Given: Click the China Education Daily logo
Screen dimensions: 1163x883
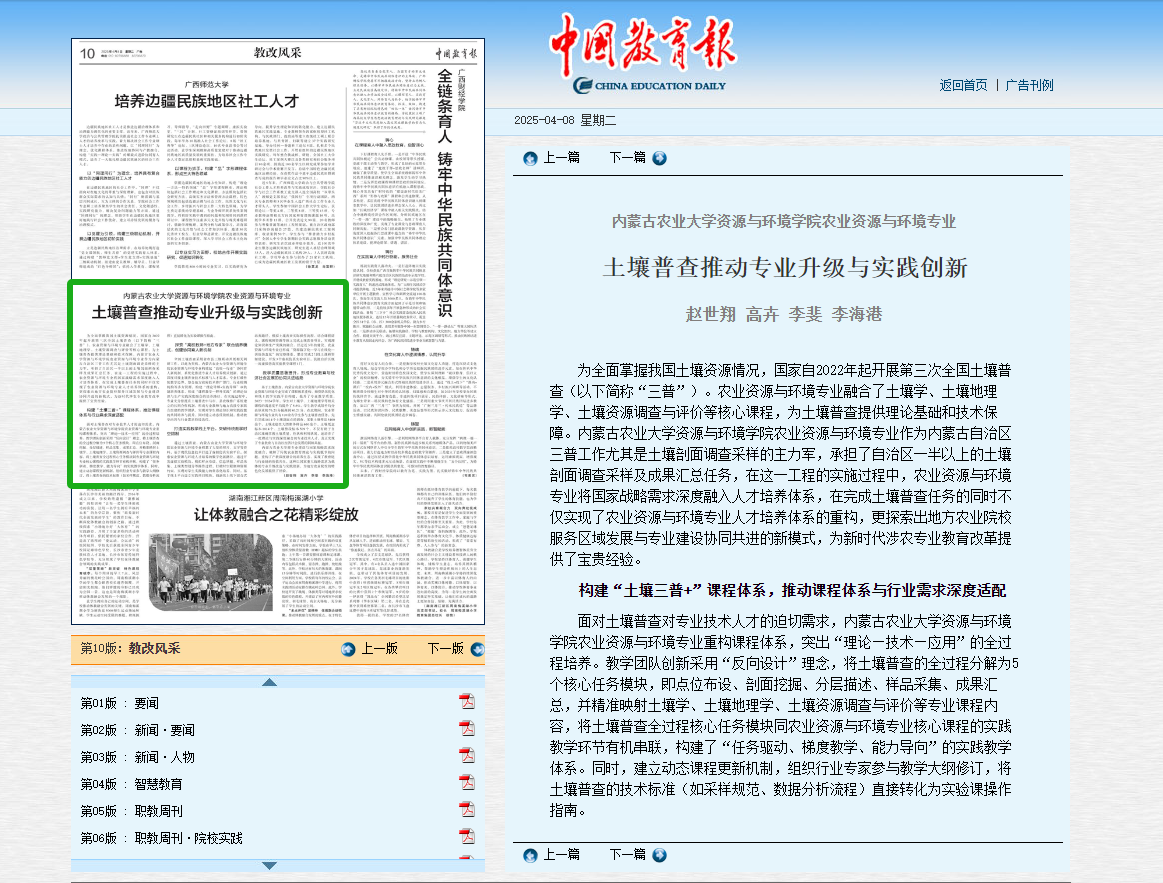Looking at the screenshot, I should pyautogui.click(x=644, y=53).
